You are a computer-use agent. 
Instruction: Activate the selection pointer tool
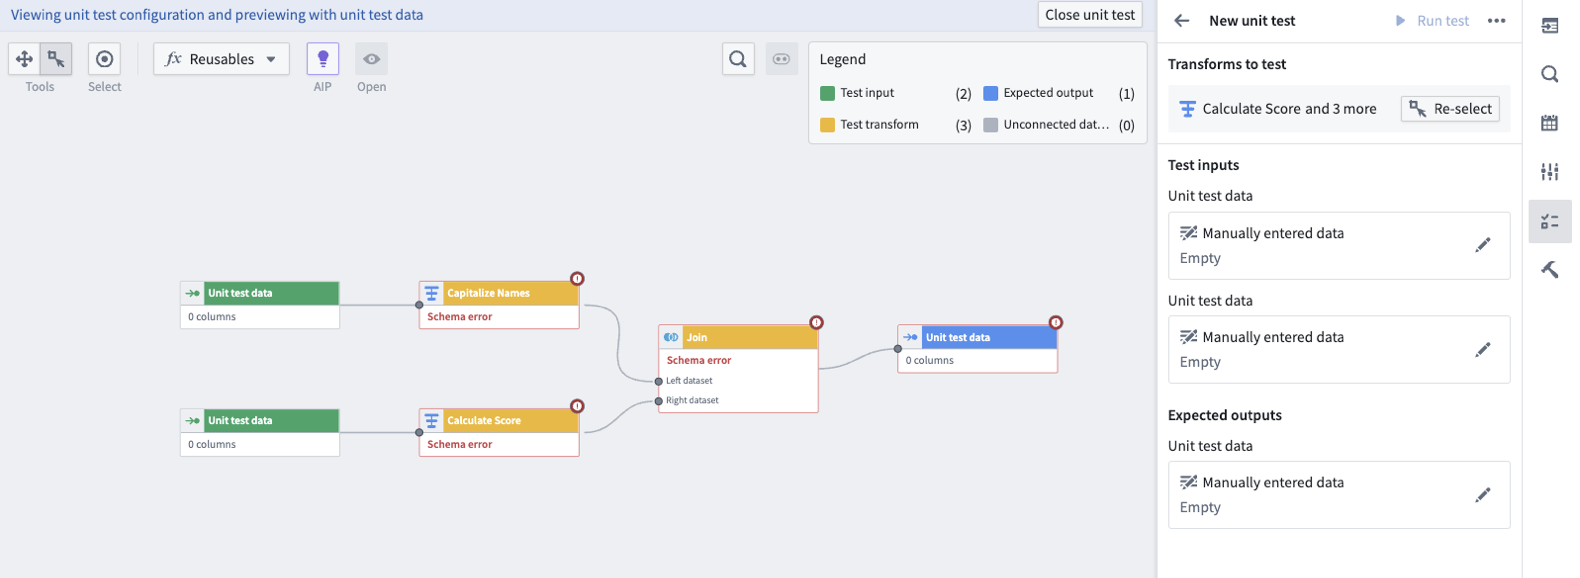coord(56,59)
